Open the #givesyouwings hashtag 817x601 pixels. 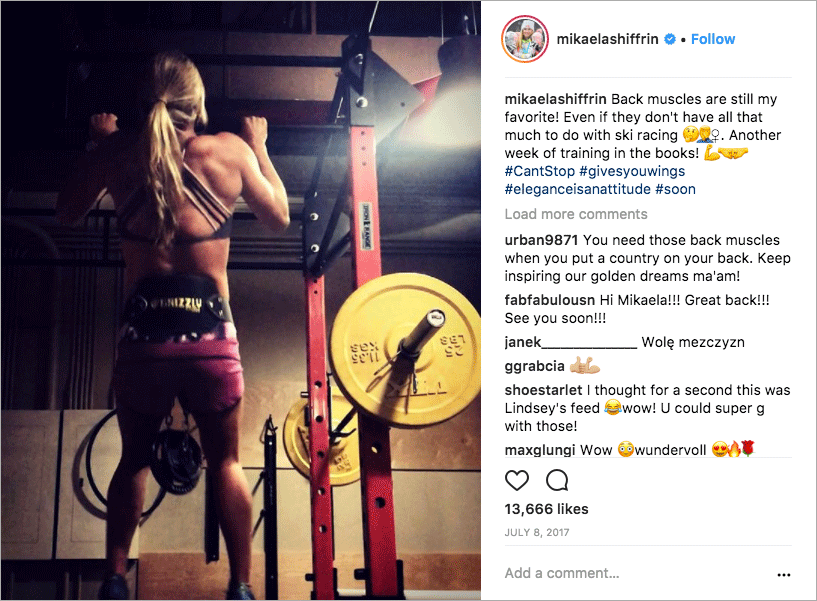coord(632,171)
